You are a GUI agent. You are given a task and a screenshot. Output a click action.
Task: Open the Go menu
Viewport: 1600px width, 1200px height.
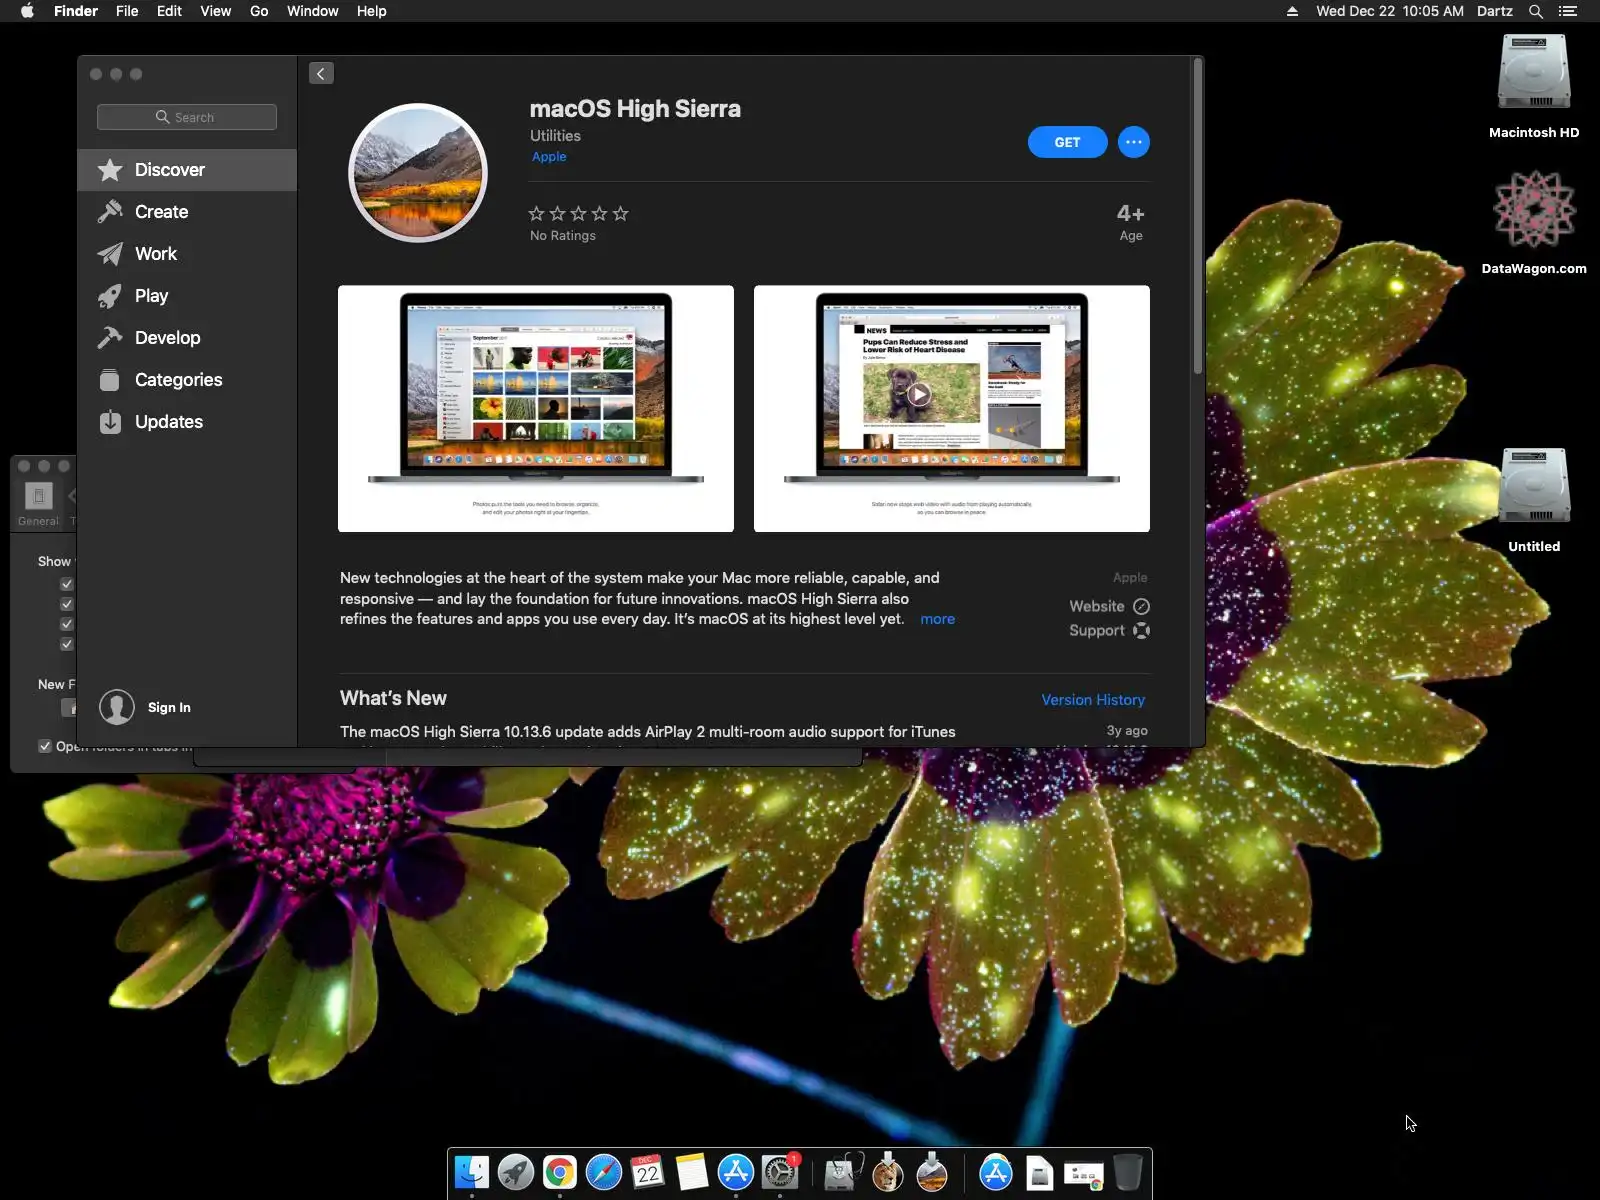pyautogui.click(x=259, y=11)
